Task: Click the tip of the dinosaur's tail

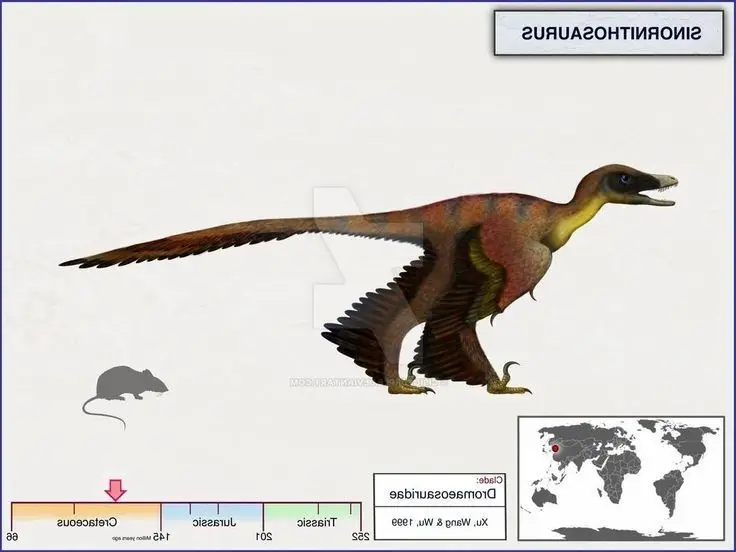Action: pos(68,263)
